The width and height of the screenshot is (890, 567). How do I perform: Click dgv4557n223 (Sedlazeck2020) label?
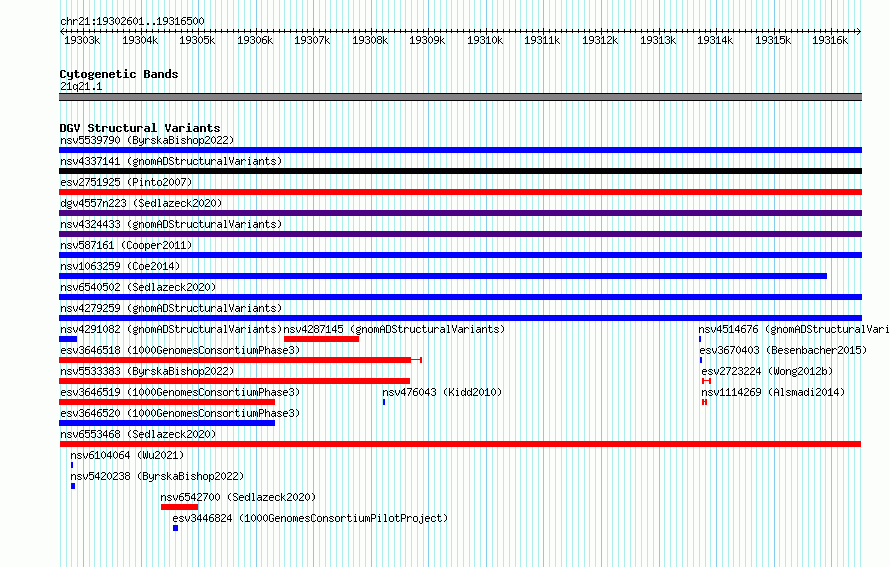(141, 203)
